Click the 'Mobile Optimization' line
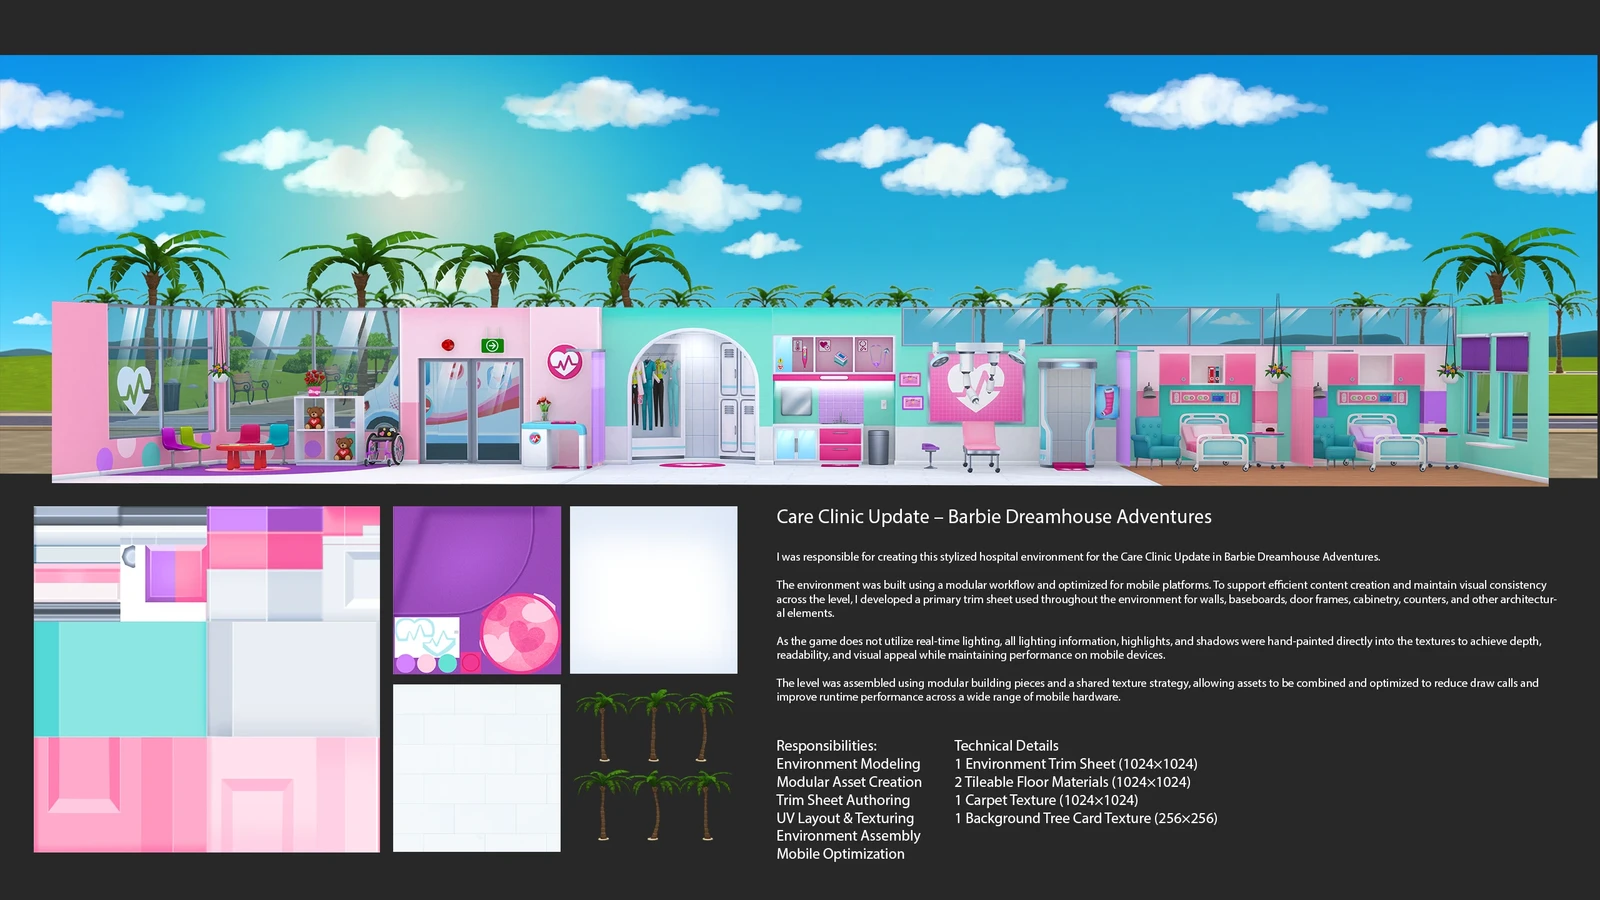 pos(840,854)
